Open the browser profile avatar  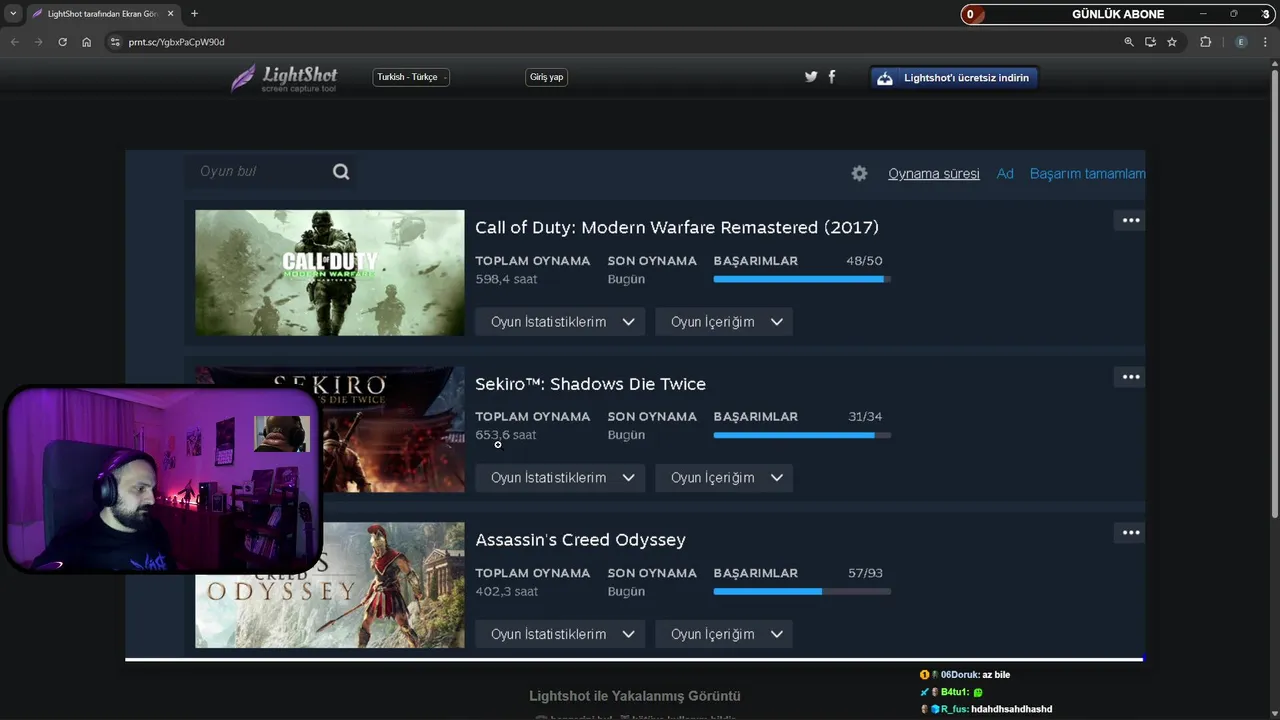tap(1241, 42)
